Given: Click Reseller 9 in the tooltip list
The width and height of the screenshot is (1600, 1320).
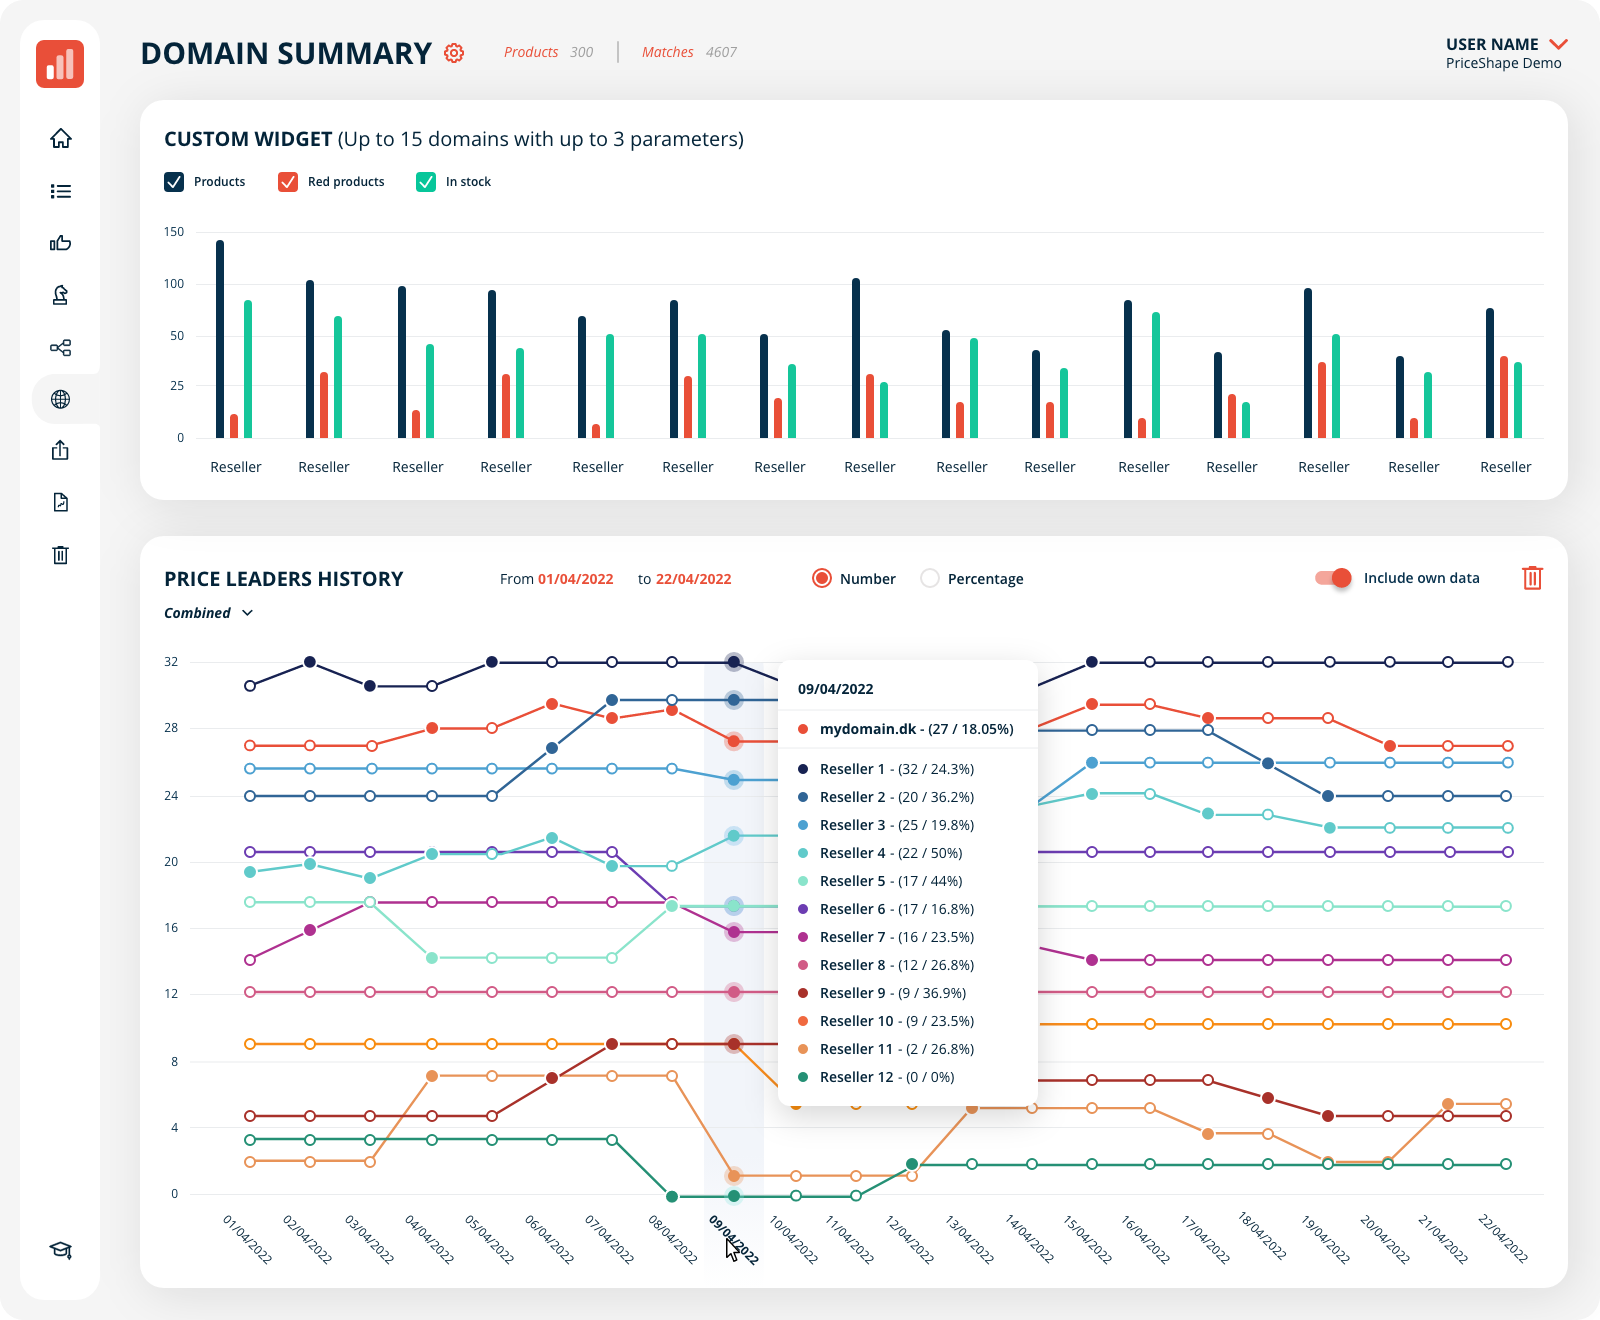Looking at the screenshot, I should (x=882, y=993).
